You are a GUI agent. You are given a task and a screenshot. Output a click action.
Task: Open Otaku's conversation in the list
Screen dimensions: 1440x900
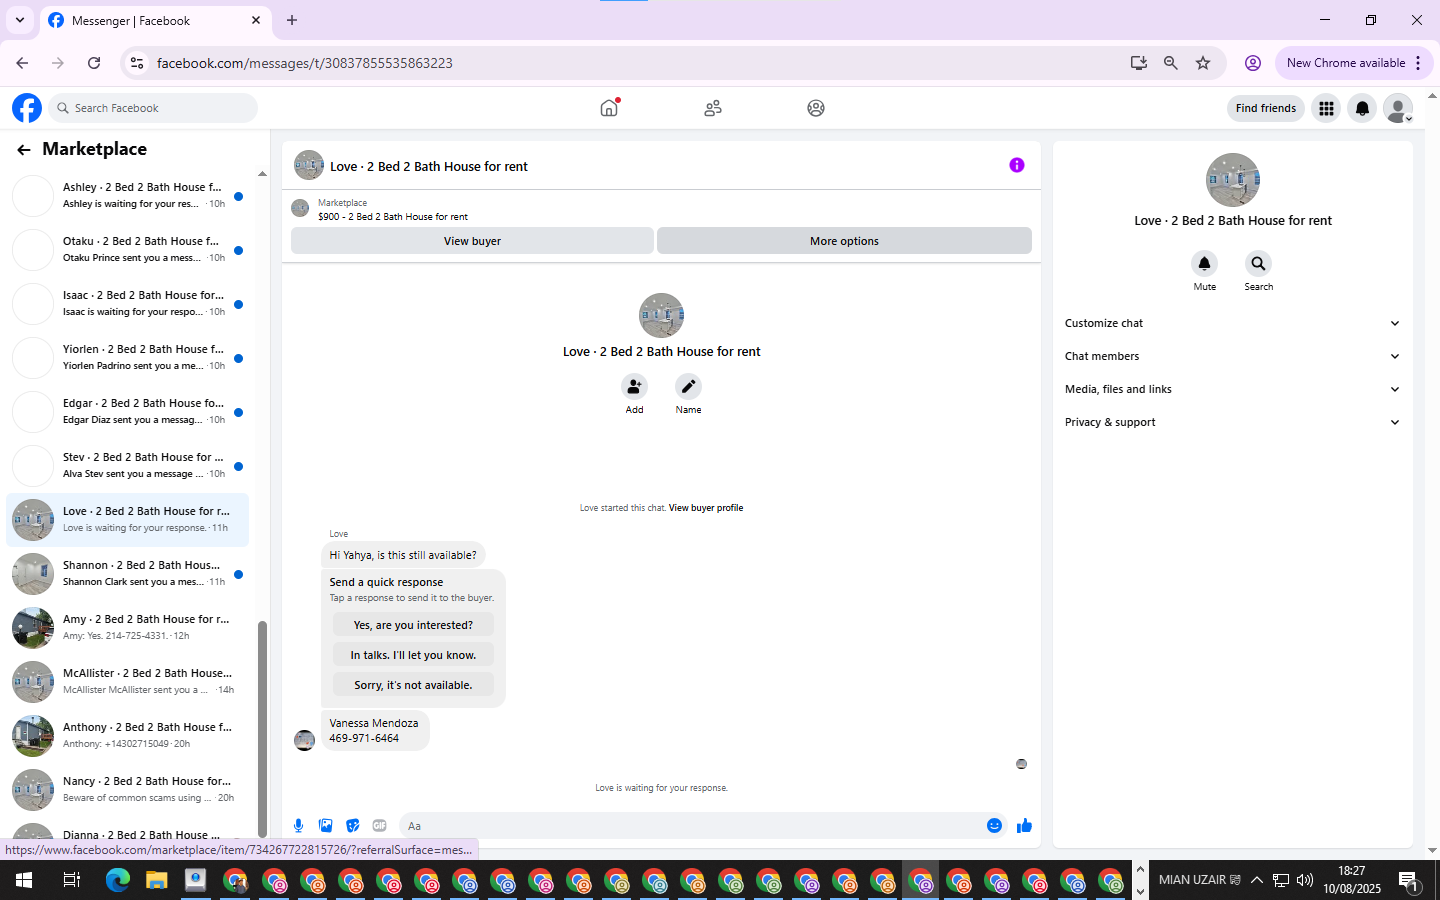pyautogui.click(x=128, y=250)
